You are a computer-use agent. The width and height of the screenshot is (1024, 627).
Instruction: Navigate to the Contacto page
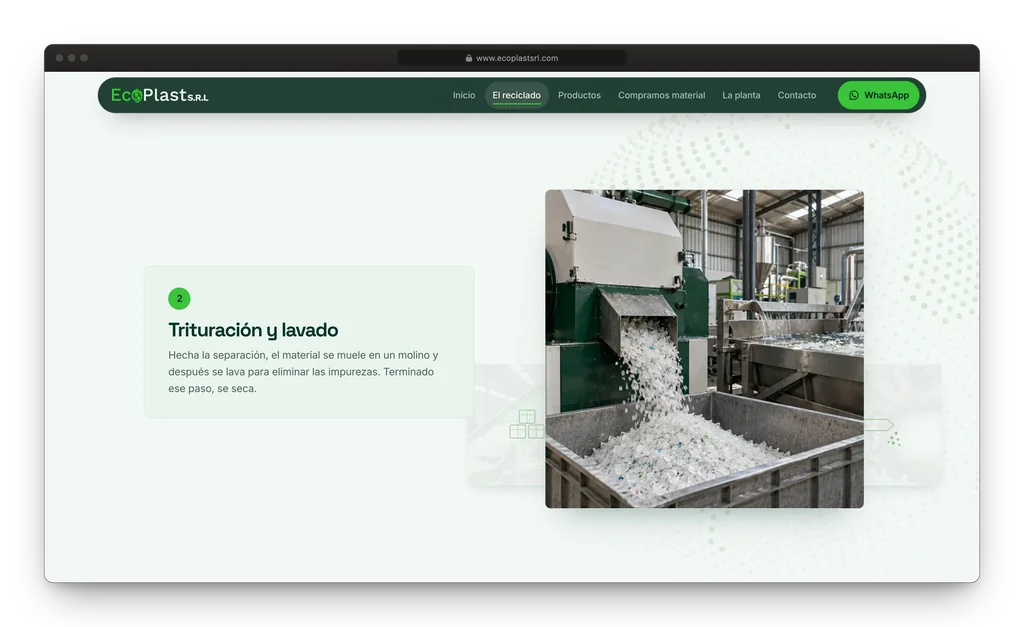click(797, 95)
